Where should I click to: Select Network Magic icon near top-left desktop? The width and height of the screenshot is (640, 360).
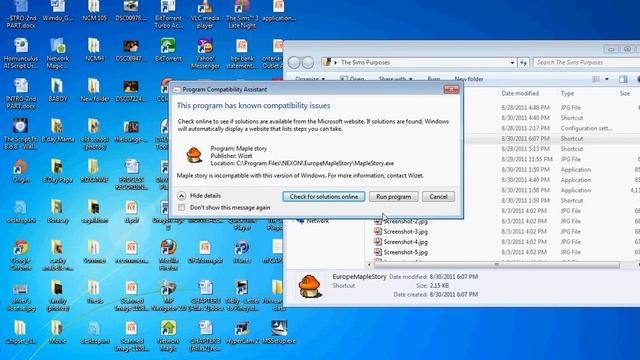click(x=58, y=53)
